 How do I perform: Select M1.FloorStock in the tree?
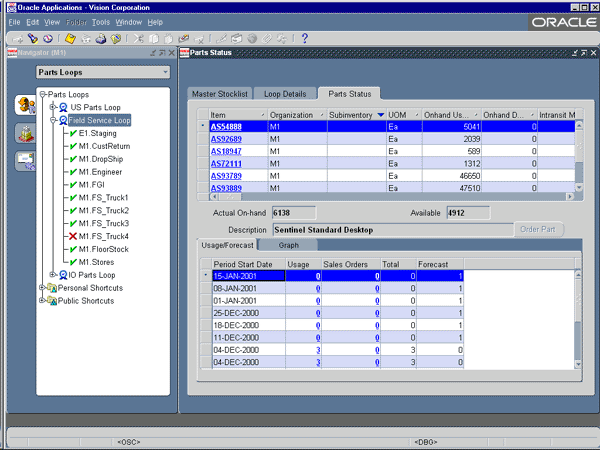click(x=104, y=249)
